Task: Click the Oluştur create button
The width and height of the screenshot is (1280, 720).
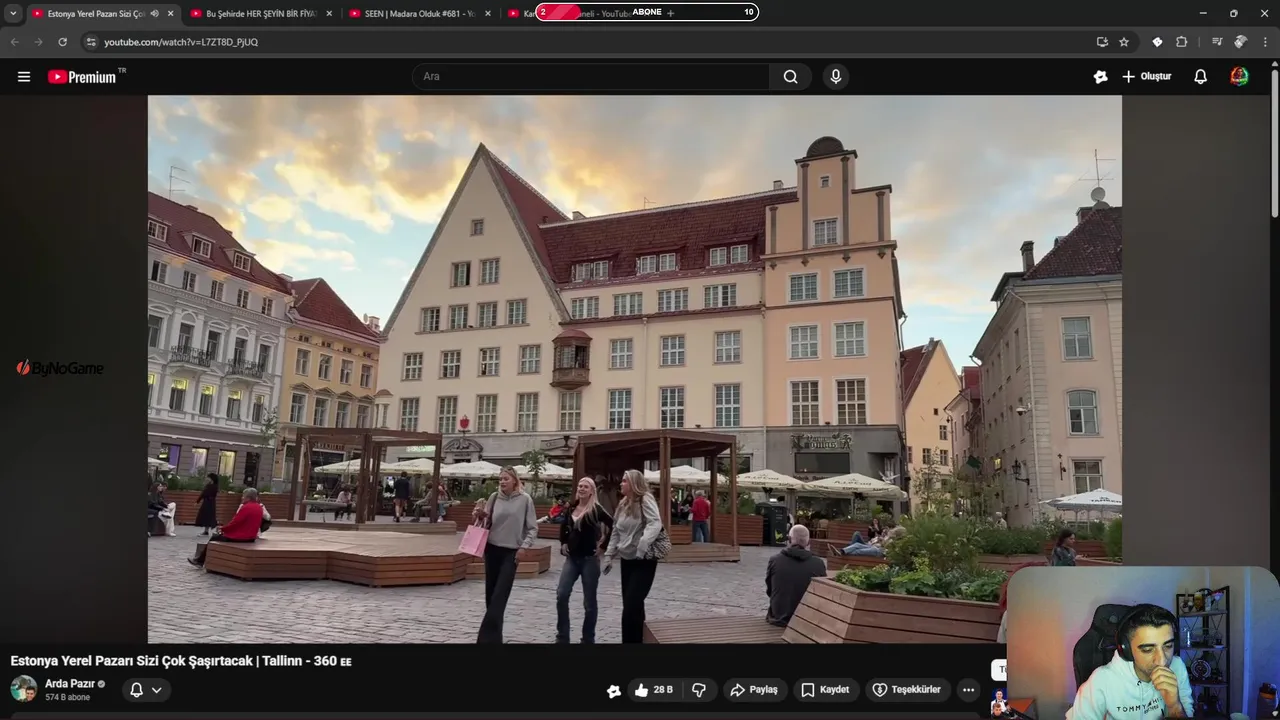Action: click(1147, 77)
